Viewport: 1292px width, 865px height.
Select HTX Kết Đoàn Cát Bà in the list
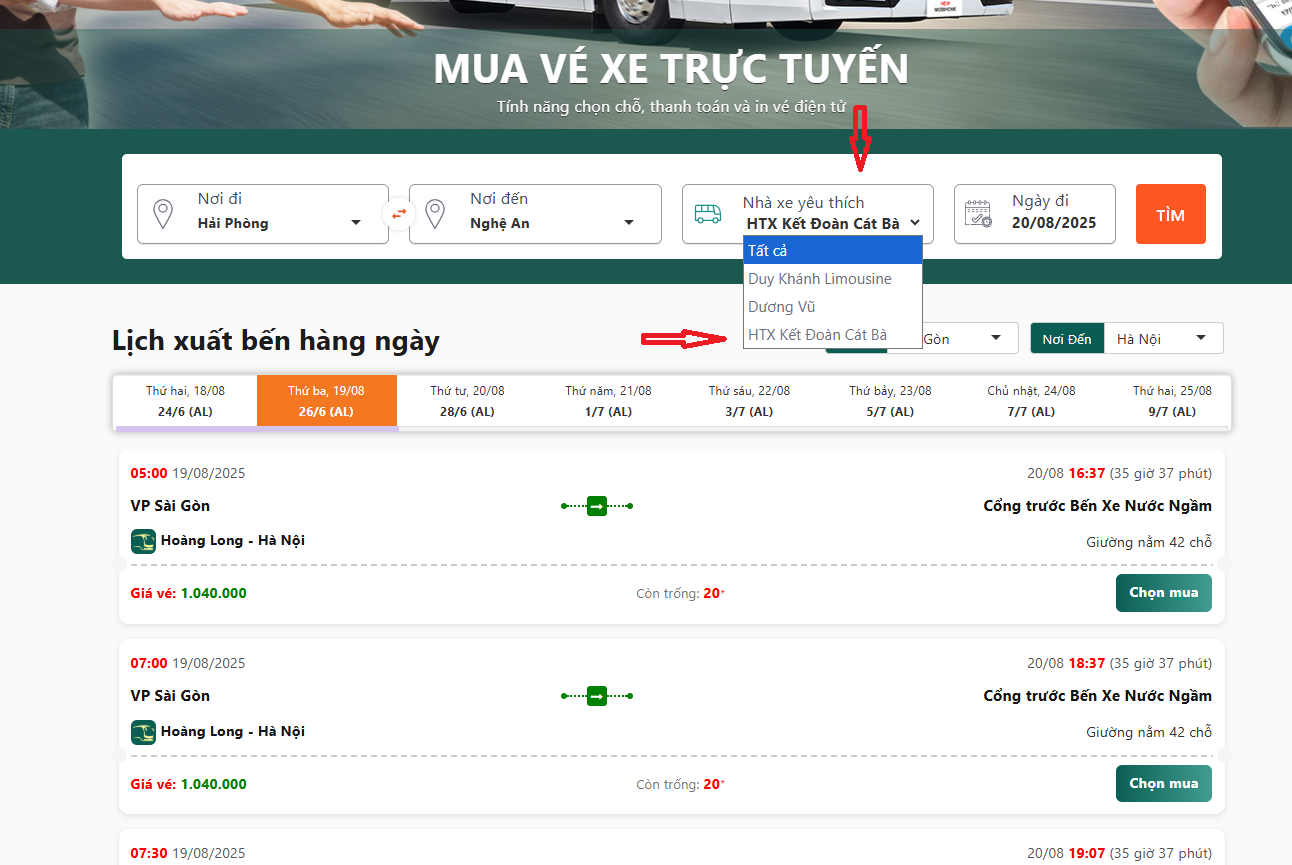pos(832,335)
